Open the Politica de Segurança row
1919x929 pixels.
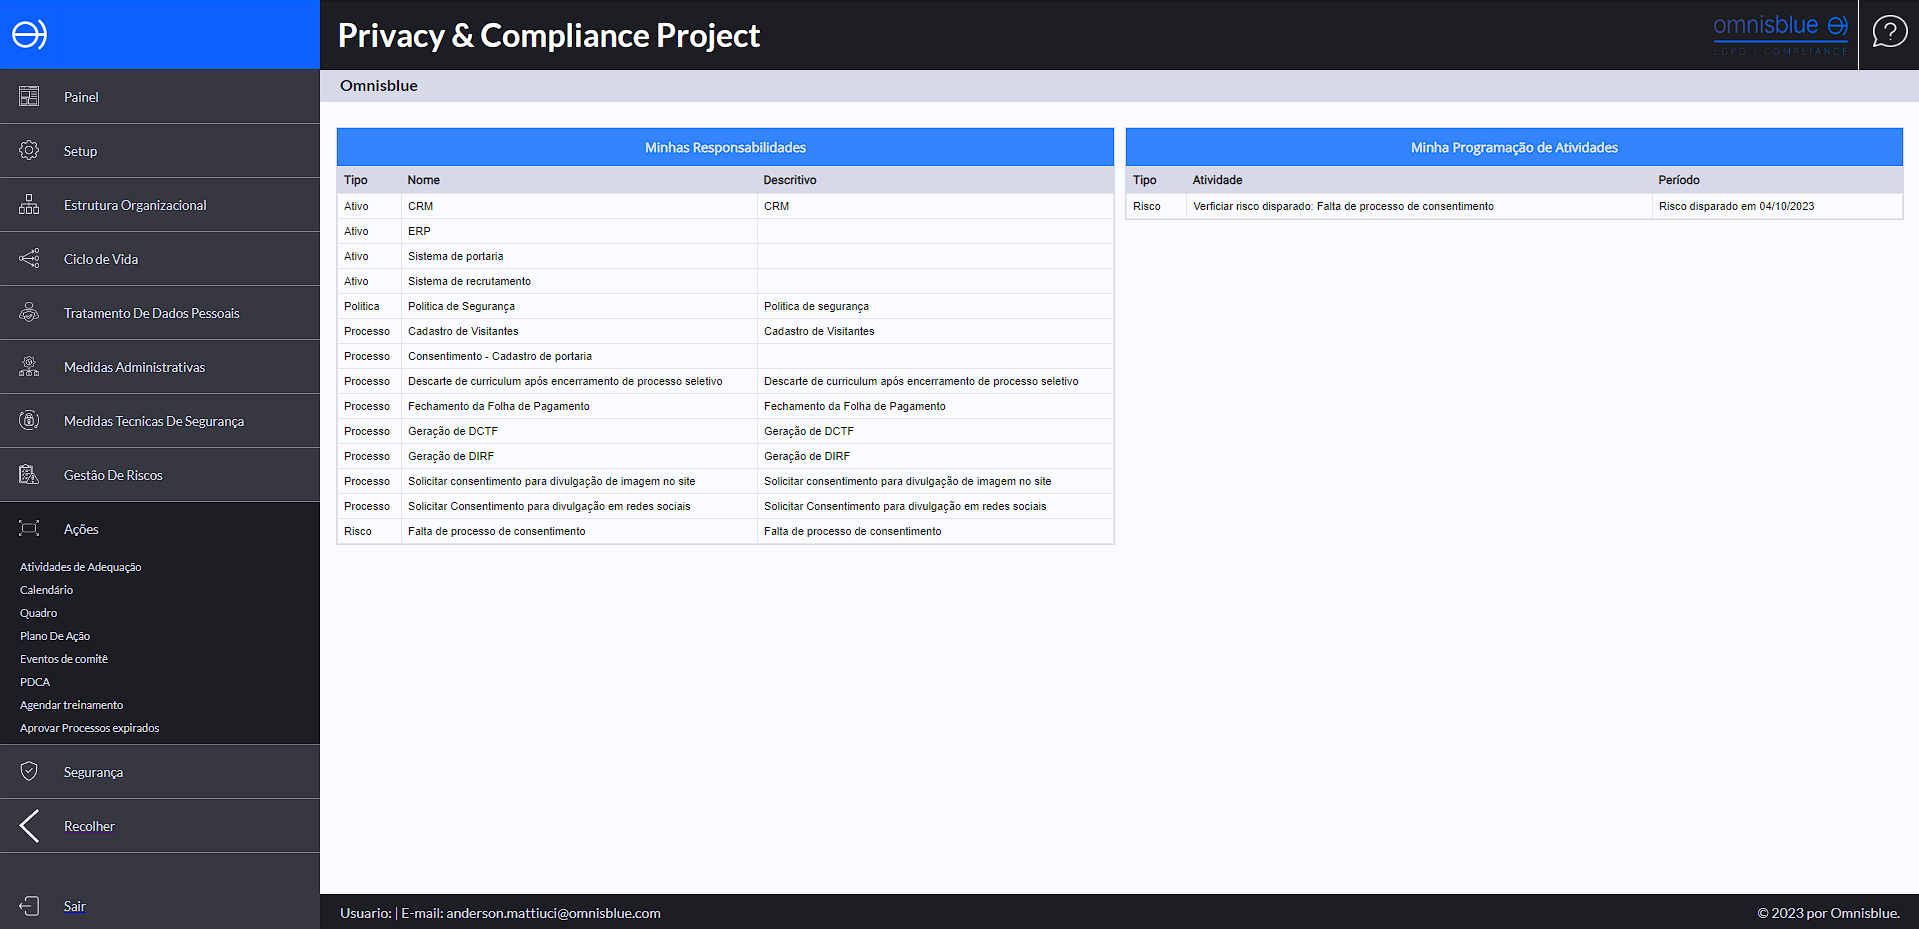coord(461,306)
